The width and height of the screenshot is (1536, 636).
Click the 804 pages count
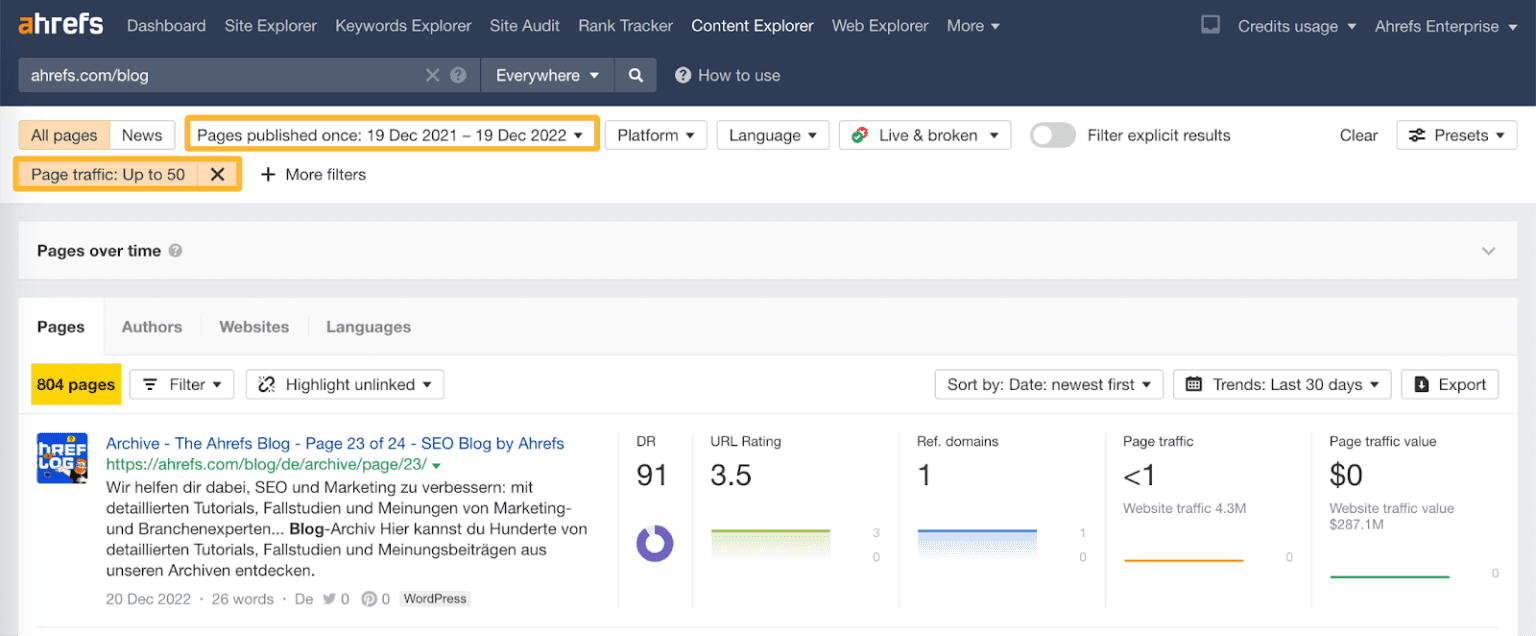76,384
